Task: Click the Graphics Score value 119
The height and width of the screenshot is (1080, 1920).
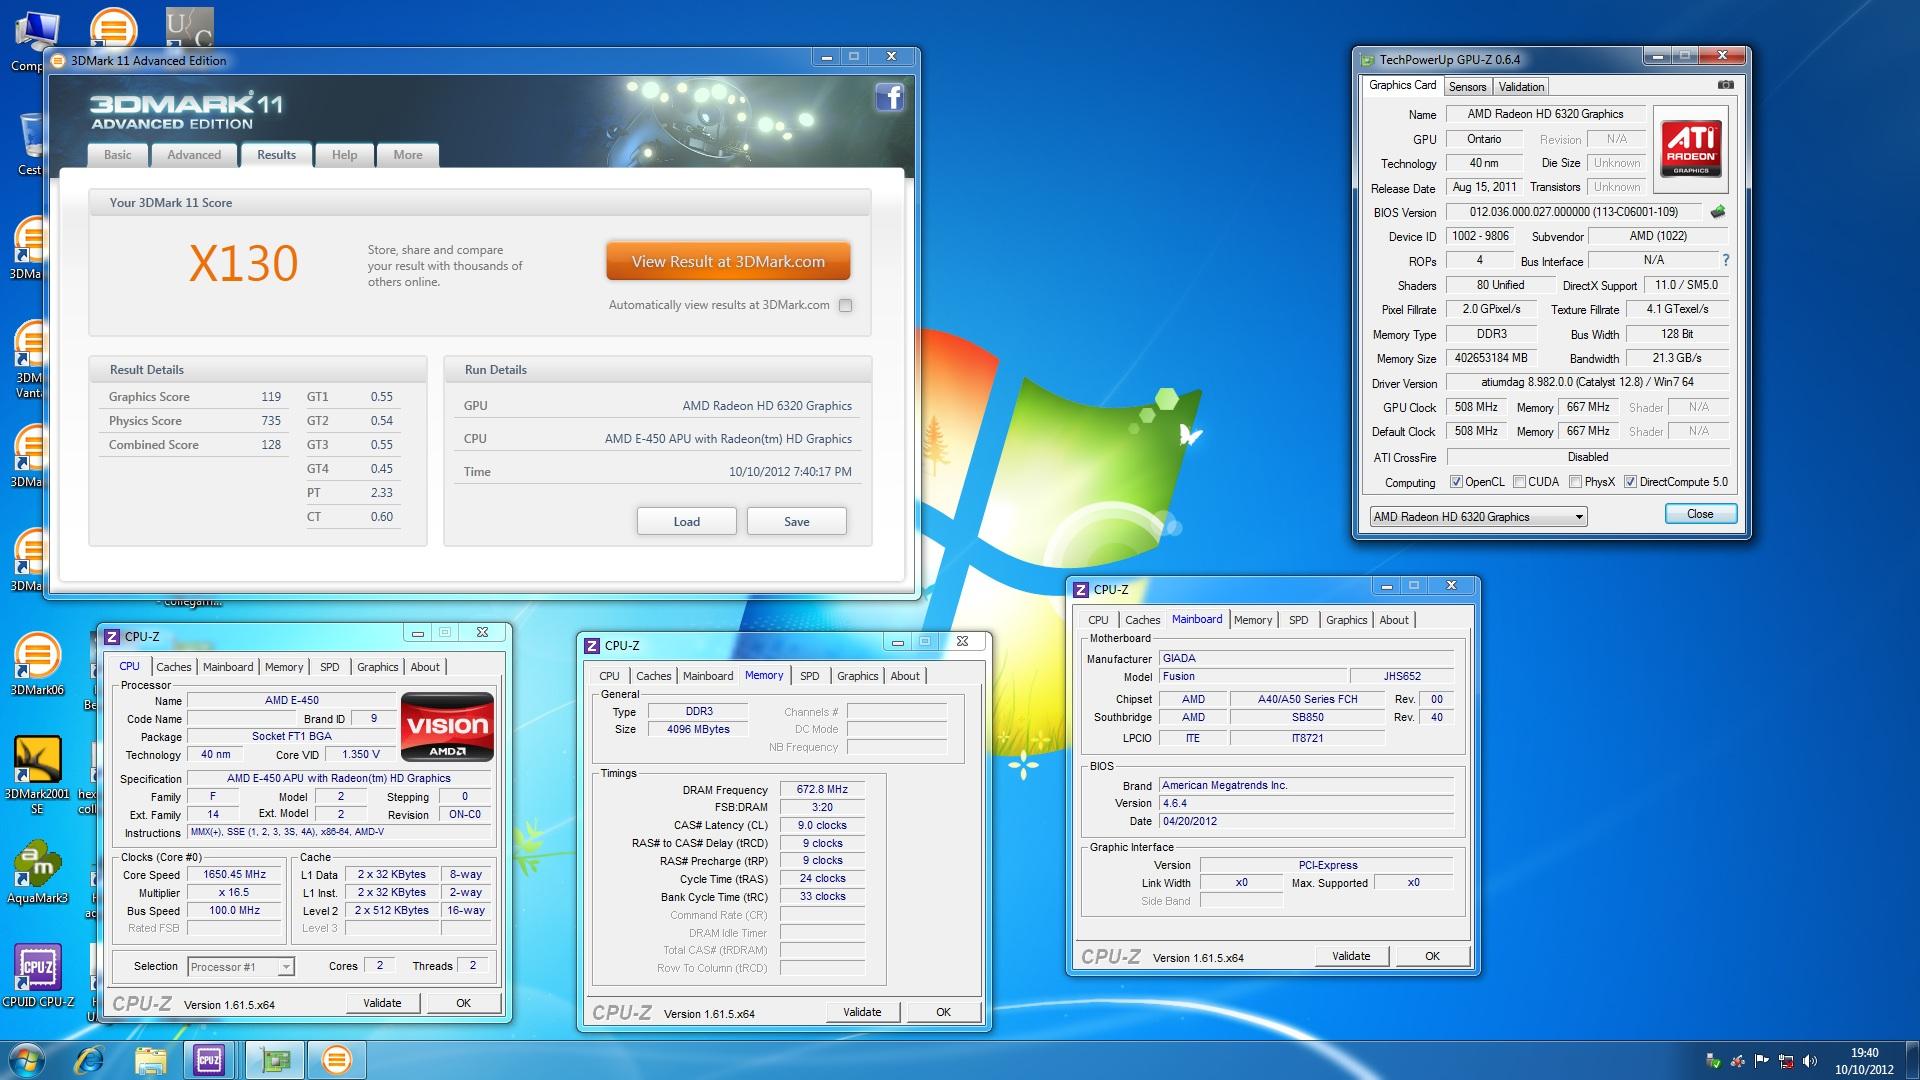Action: click(x=271, y=397)
